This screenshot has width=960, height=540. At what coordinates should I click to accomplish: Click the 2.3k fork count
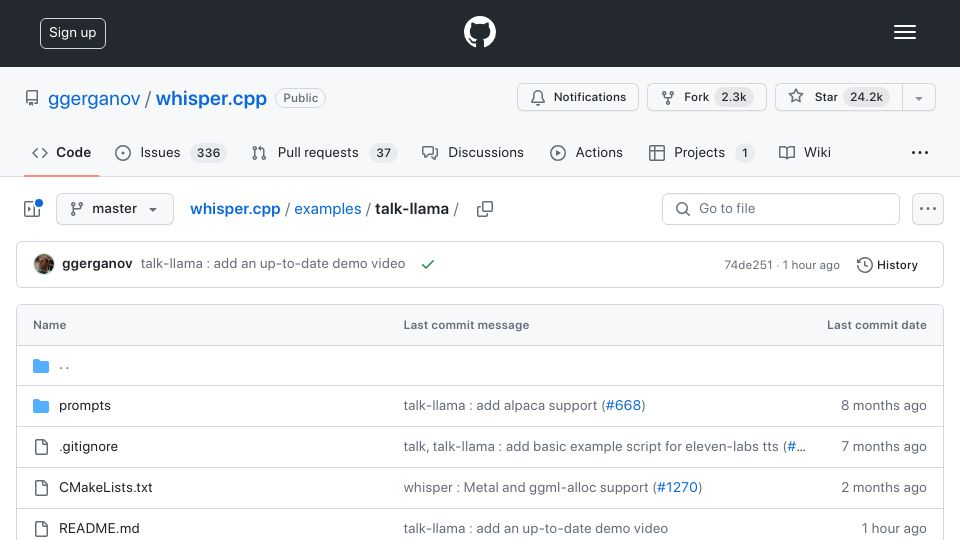pyautogui.click(x=733, y=97)
